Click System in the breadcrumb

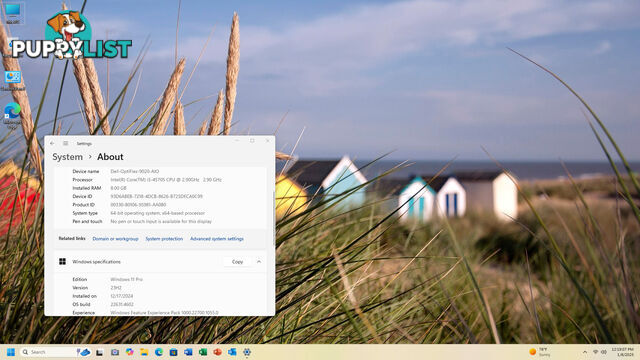tap(67, 157)
